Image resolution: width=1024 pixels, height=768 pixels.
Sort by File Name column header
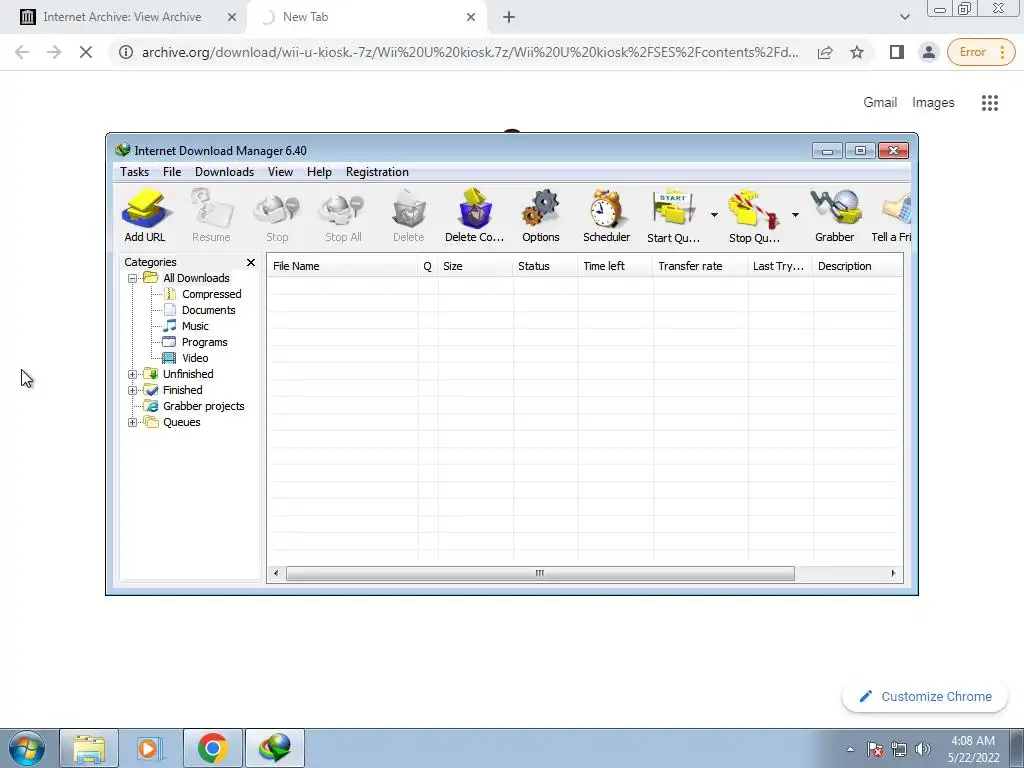(342, 266)
